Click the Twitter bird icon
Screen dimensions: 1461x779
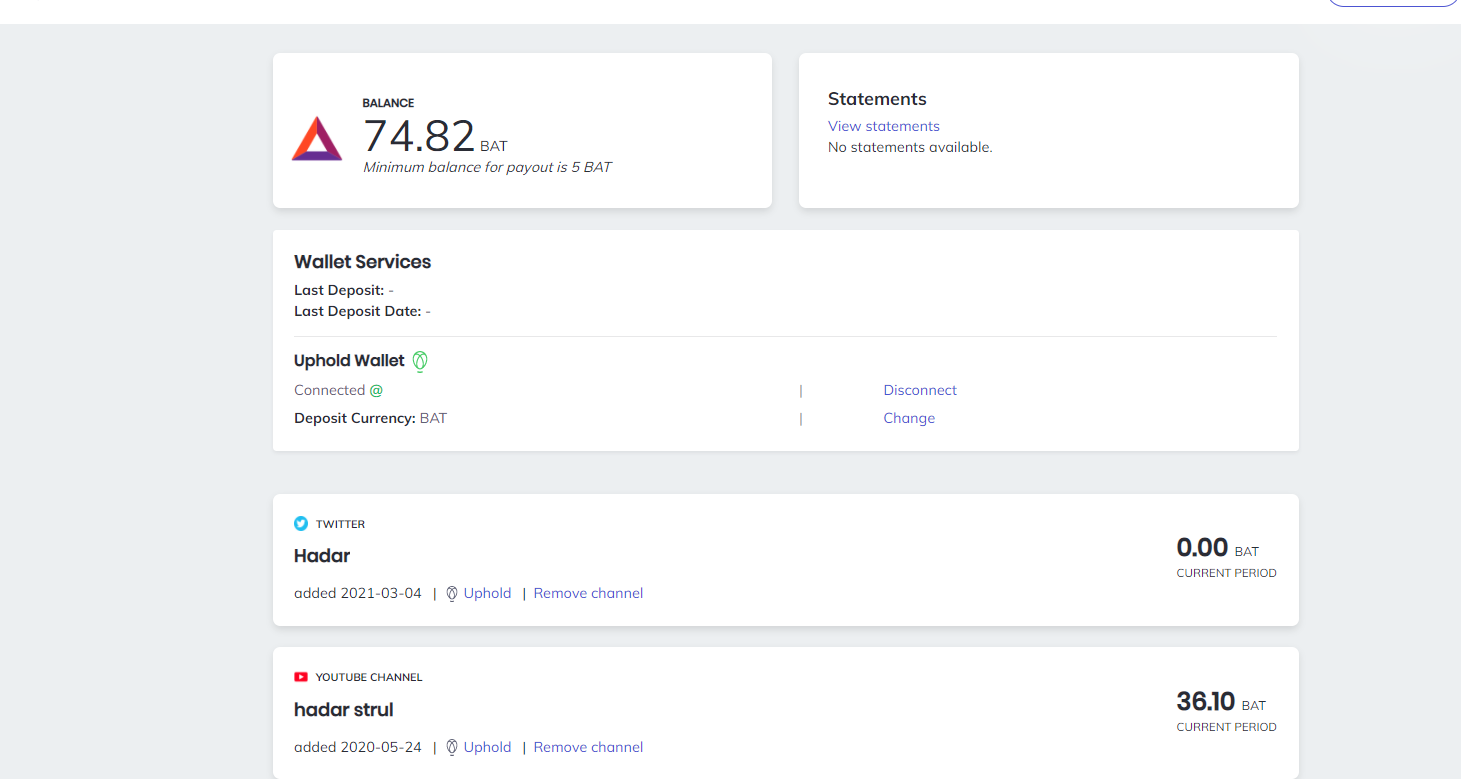[x=301, y=523]
